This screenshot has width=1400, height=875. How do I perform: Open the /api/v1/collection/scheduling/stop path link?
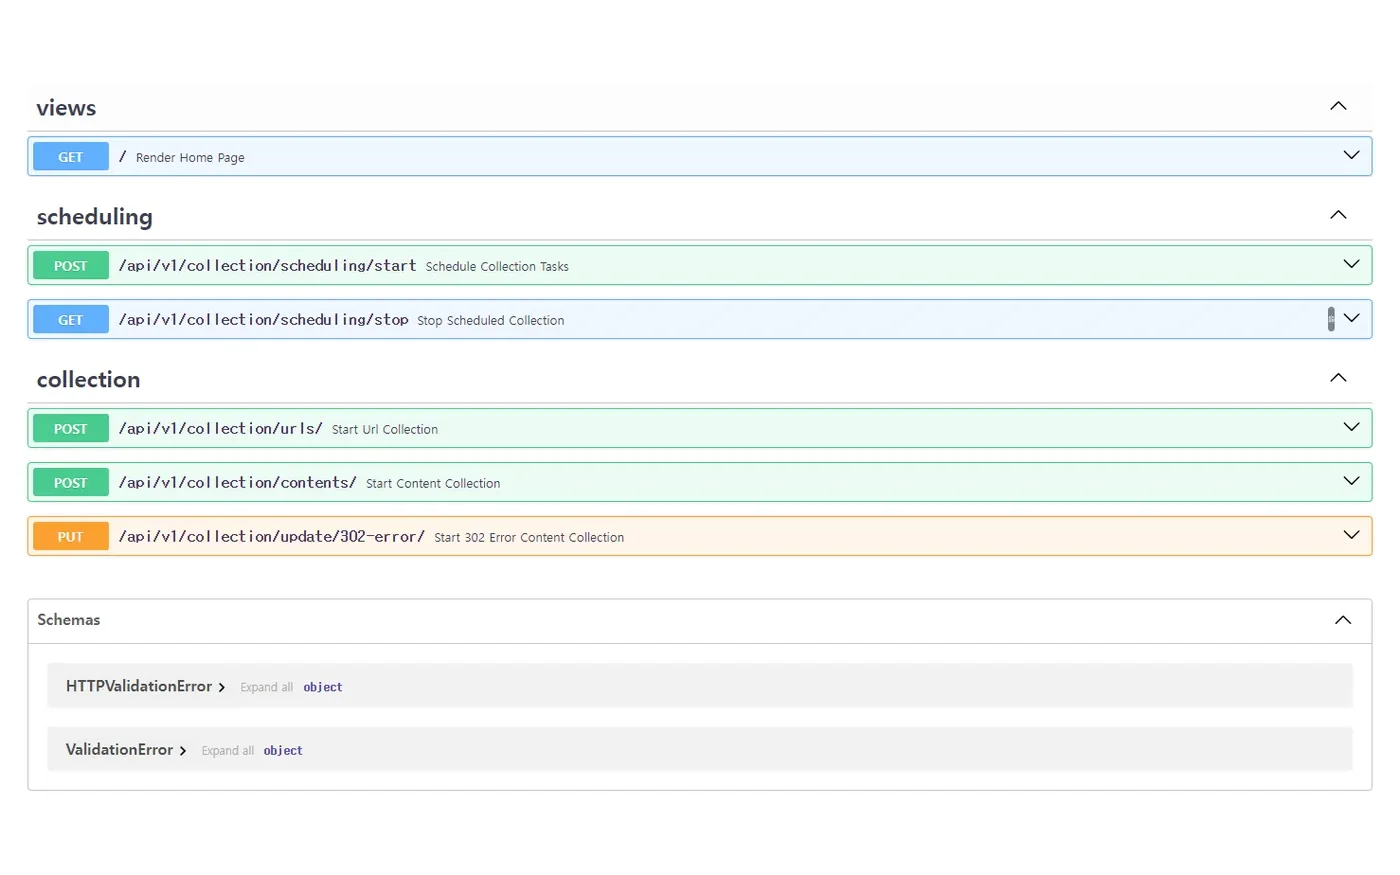point(263,320)
